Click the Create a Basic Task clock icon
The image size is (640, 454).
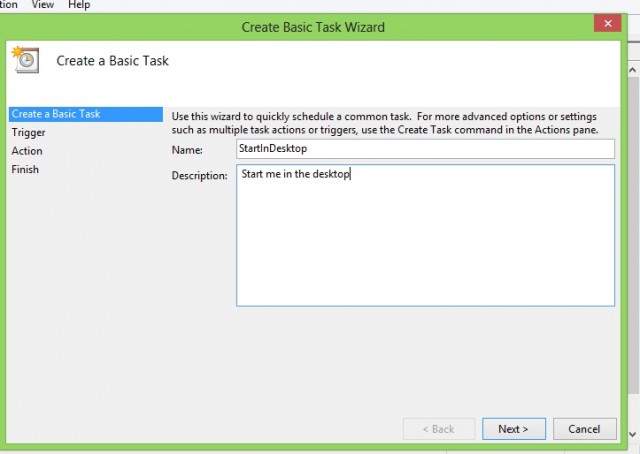pos(26,60)
